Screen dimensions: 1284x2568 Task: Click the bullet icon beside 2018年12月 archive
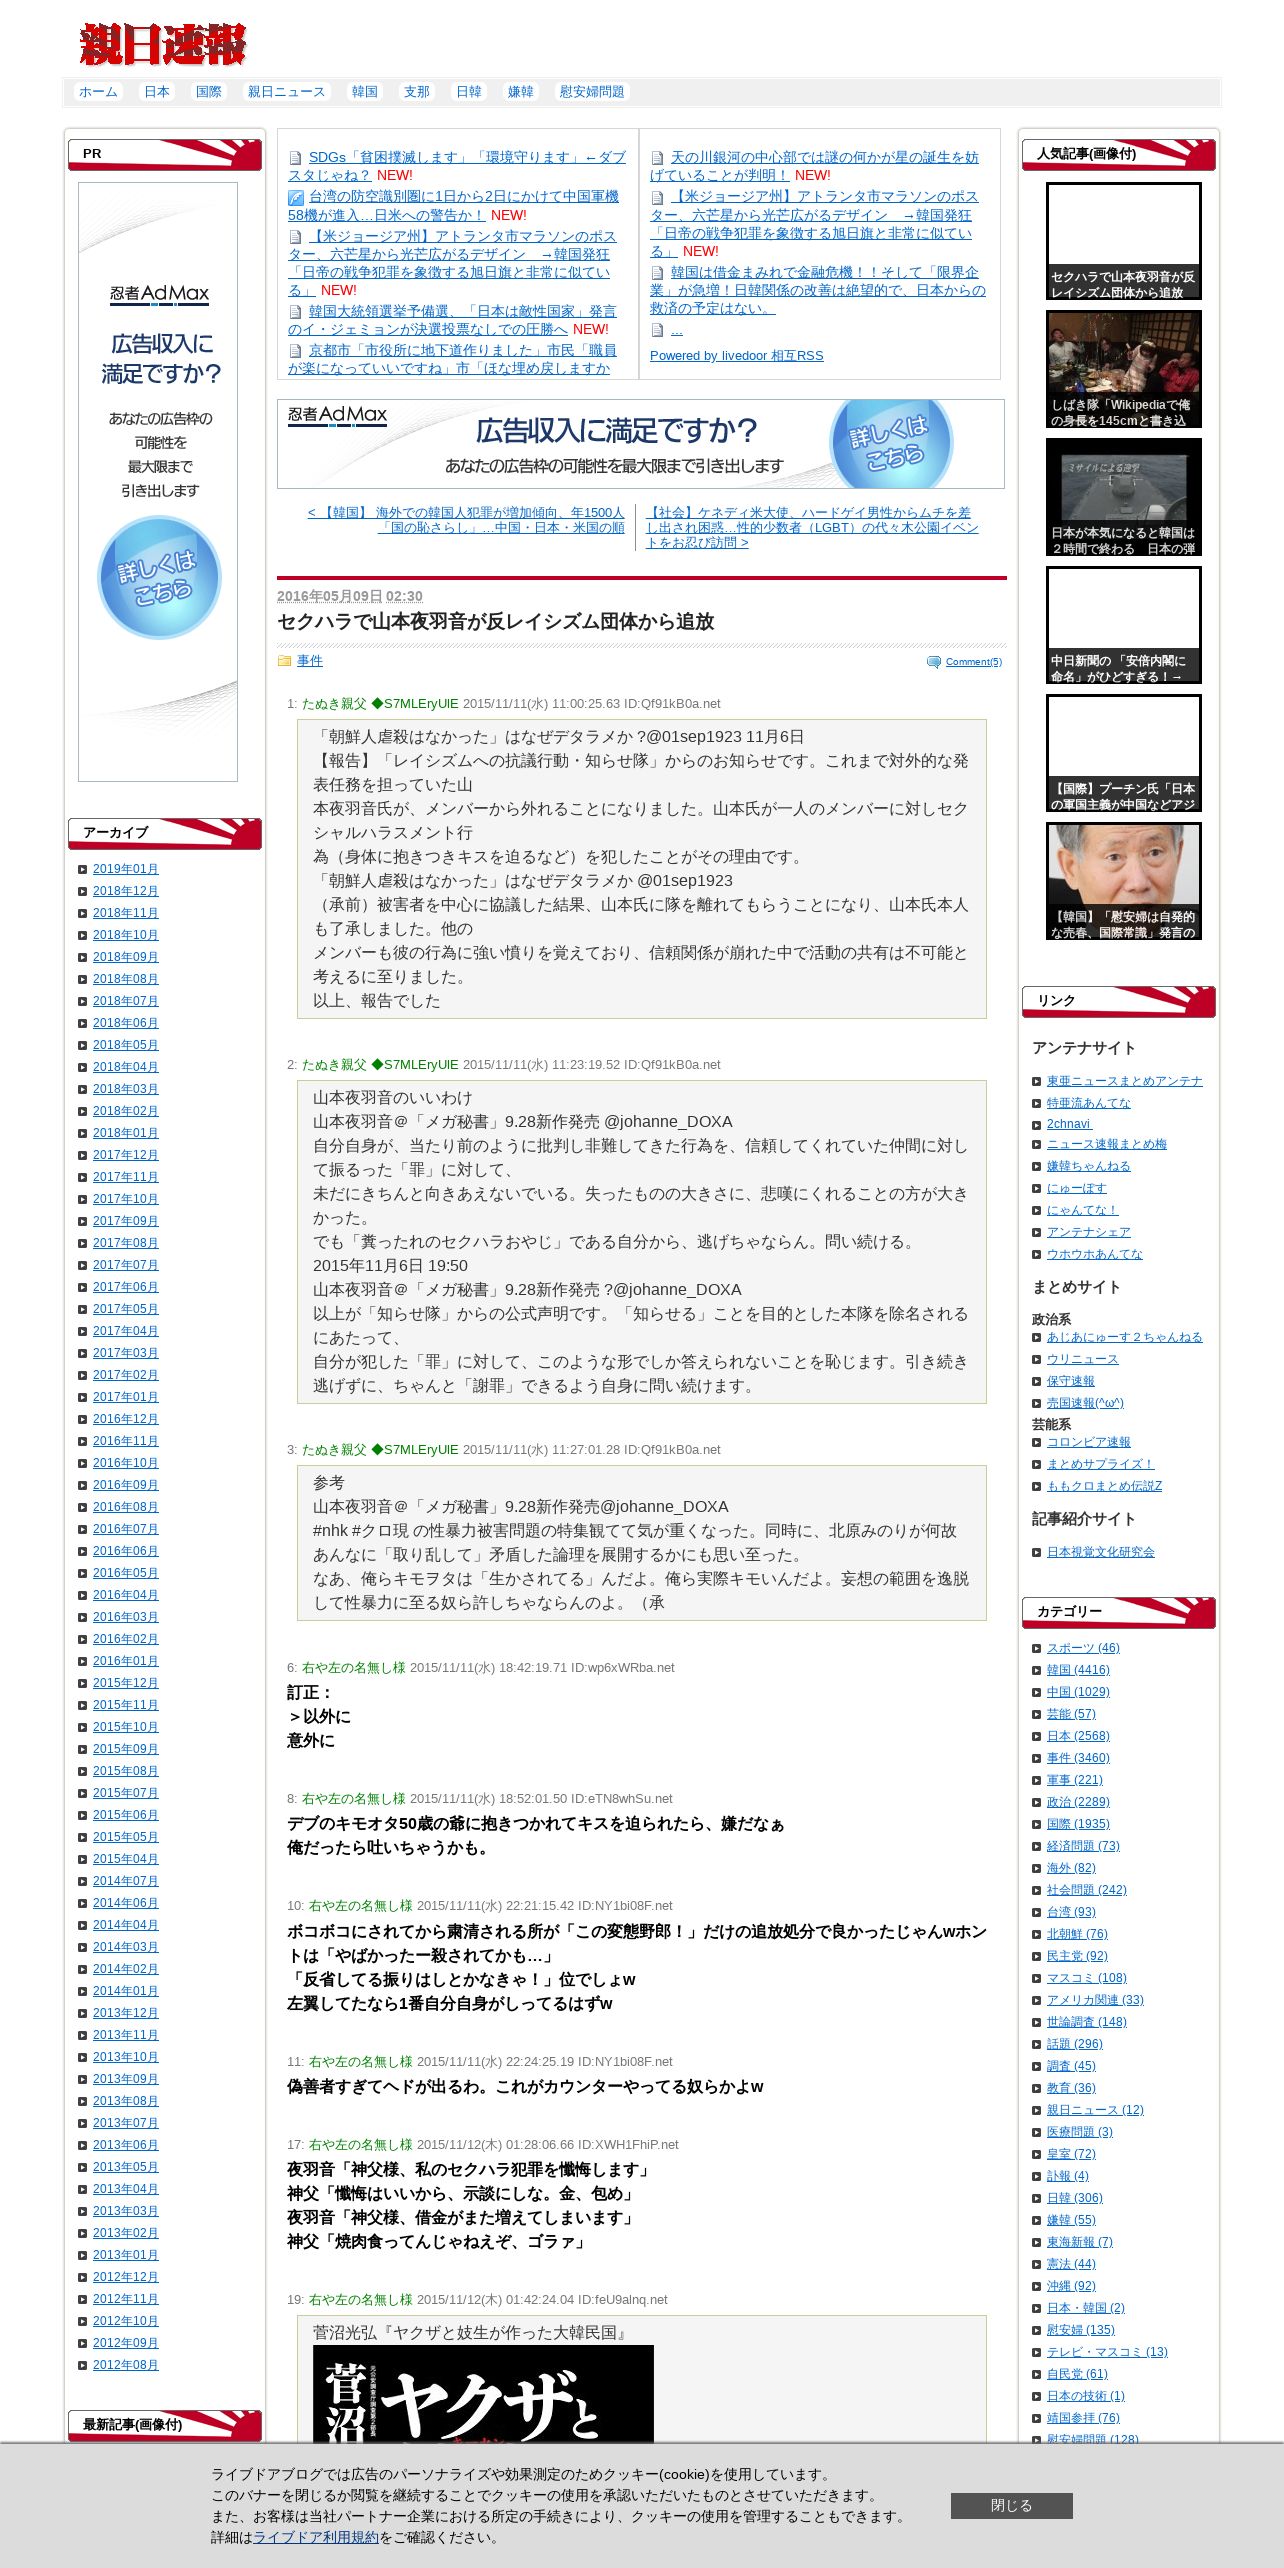click(83, 891)
